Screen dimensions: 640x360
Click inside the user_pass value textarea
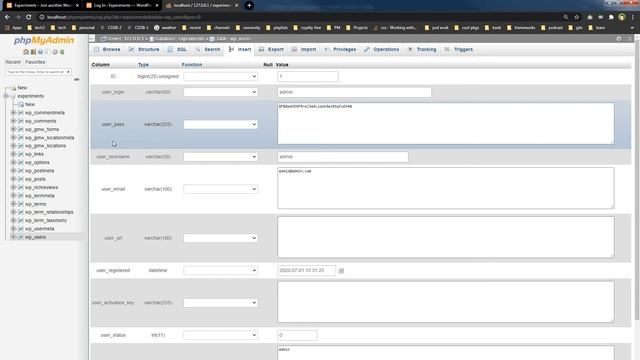[446, 123]
